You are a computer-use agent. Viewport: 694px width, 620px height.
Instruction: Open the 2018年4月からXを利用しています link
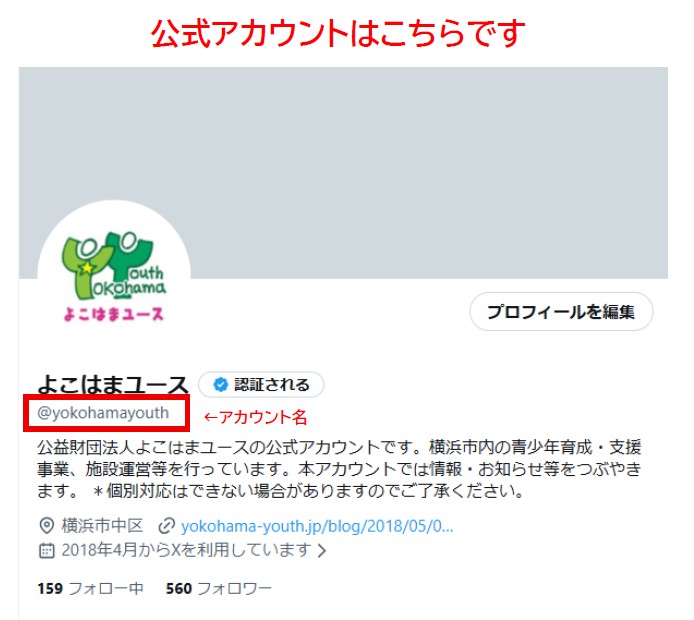coord(186,550)
